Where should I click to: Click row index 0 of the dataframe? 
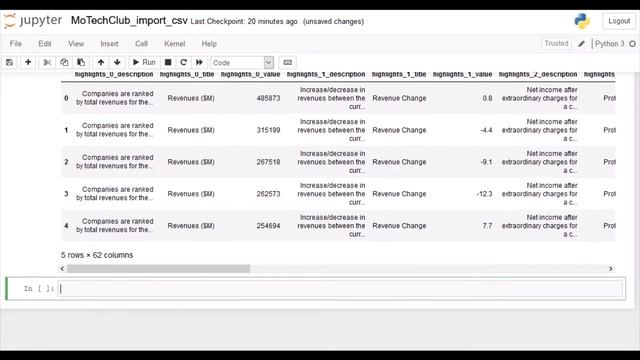(x=66, y=98)
